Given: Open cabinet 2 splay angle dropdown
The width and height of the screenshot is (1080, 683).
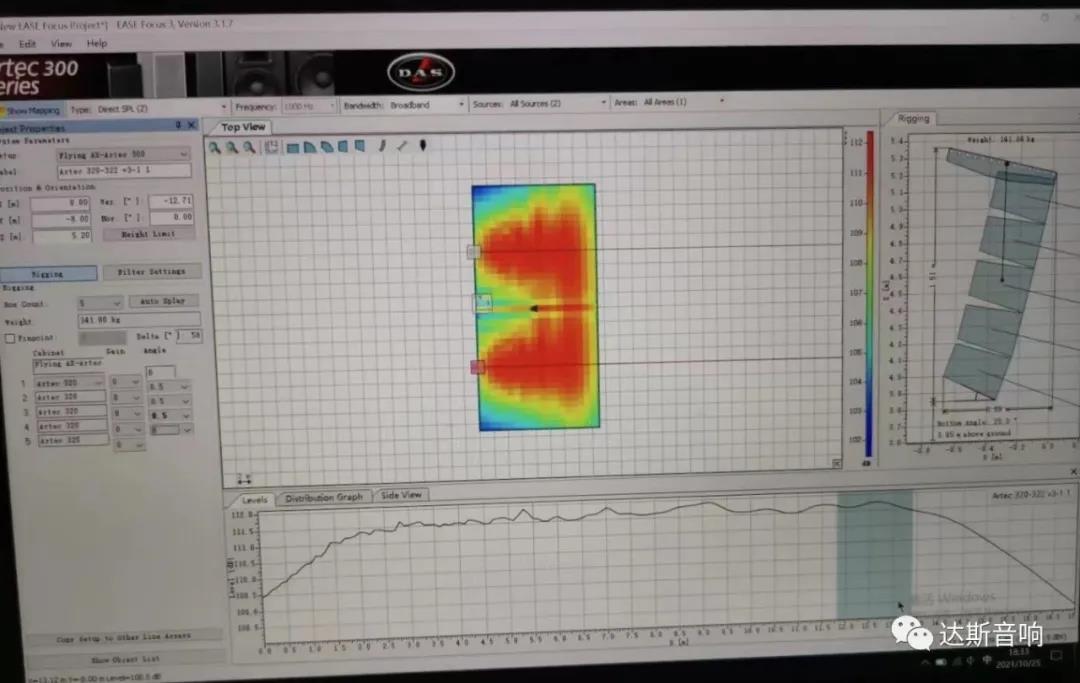Looking at the screenshot, I should click(x=185, y=401).
